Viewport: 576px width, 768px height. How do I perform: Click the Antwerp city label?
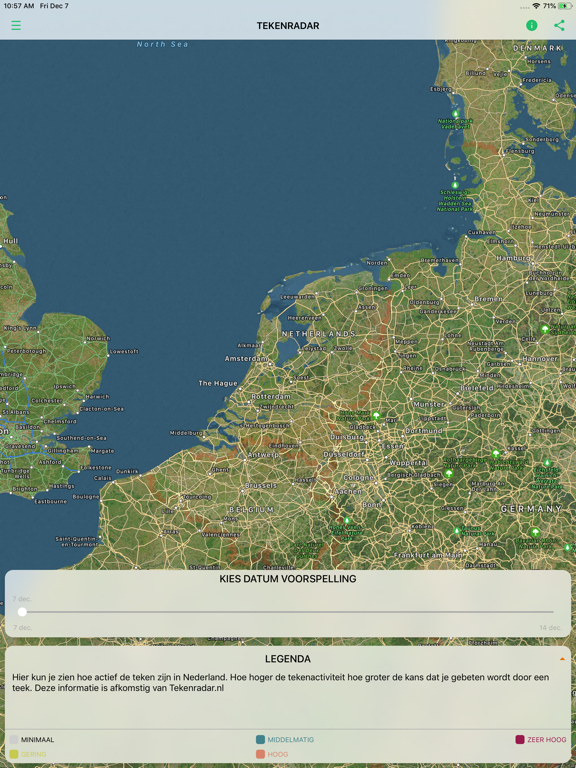pyautogui.click(x=263, y=455)
